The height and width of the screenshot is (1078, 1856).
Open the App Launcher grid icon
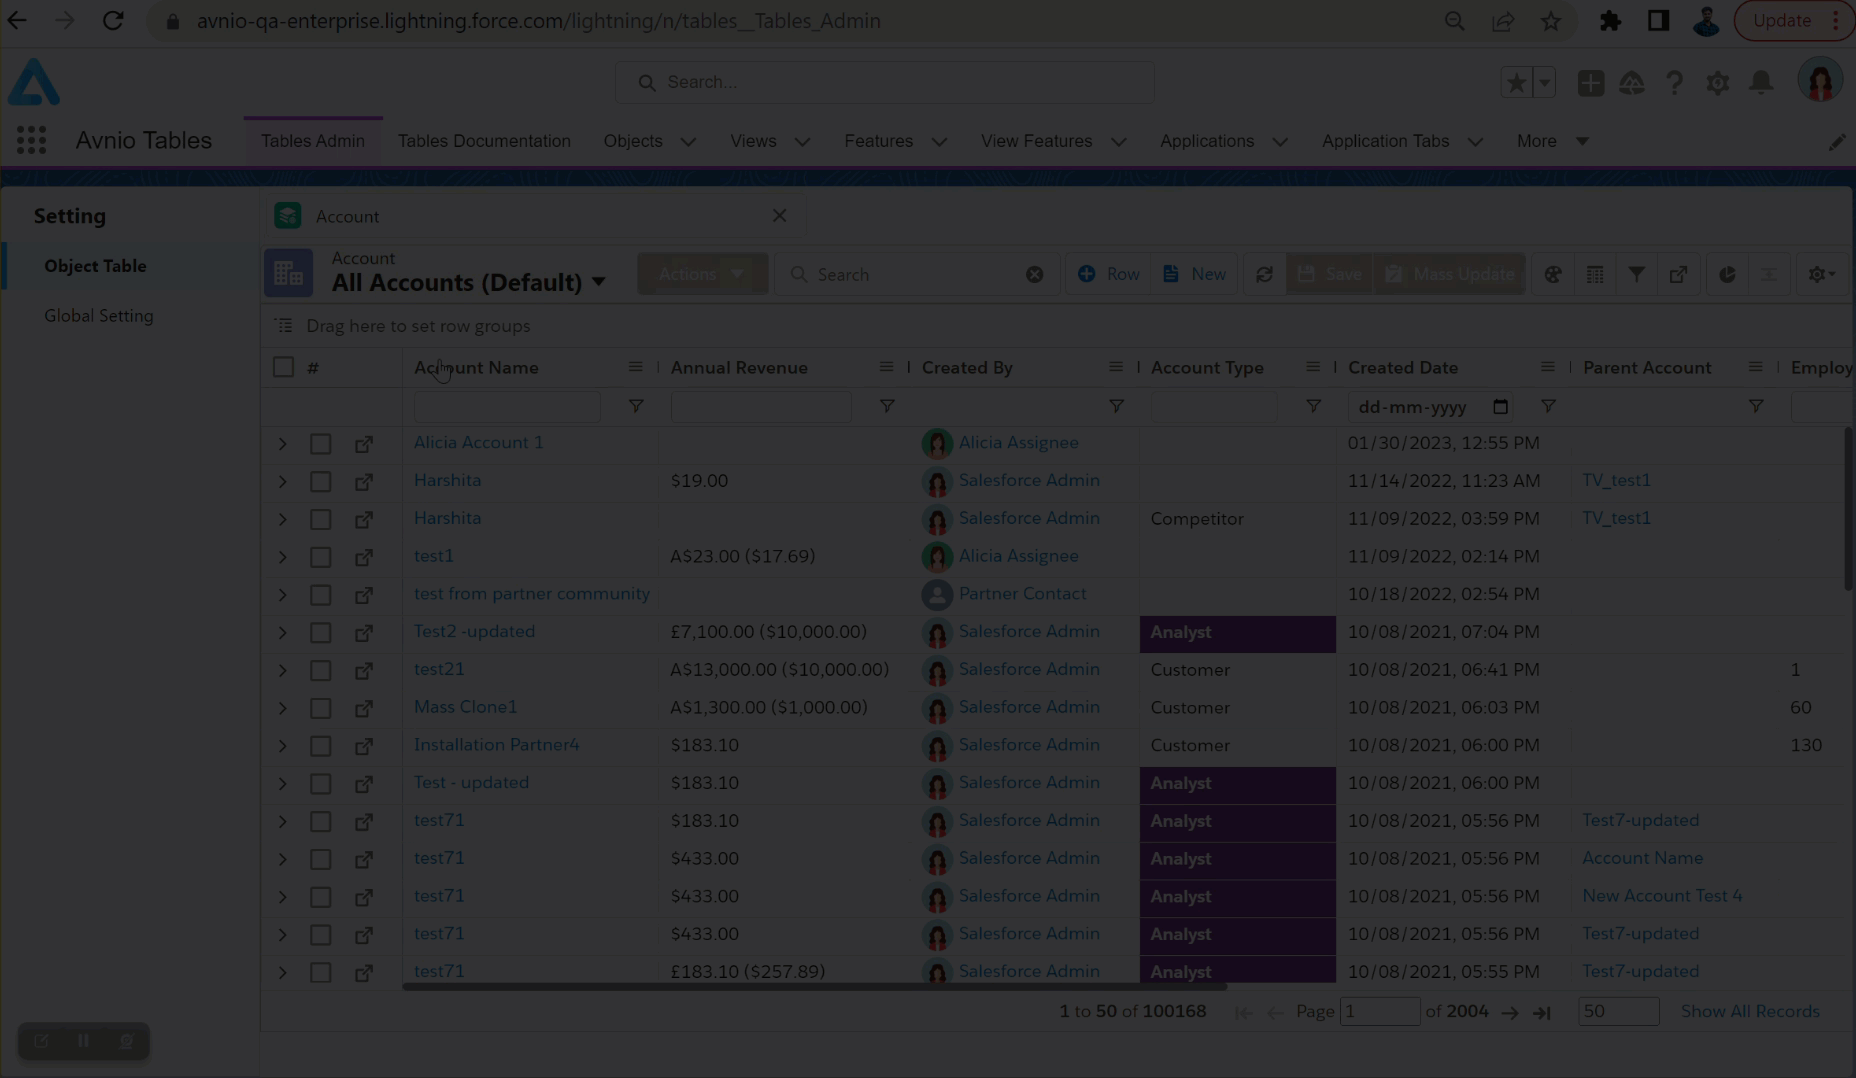pos(31,141)
